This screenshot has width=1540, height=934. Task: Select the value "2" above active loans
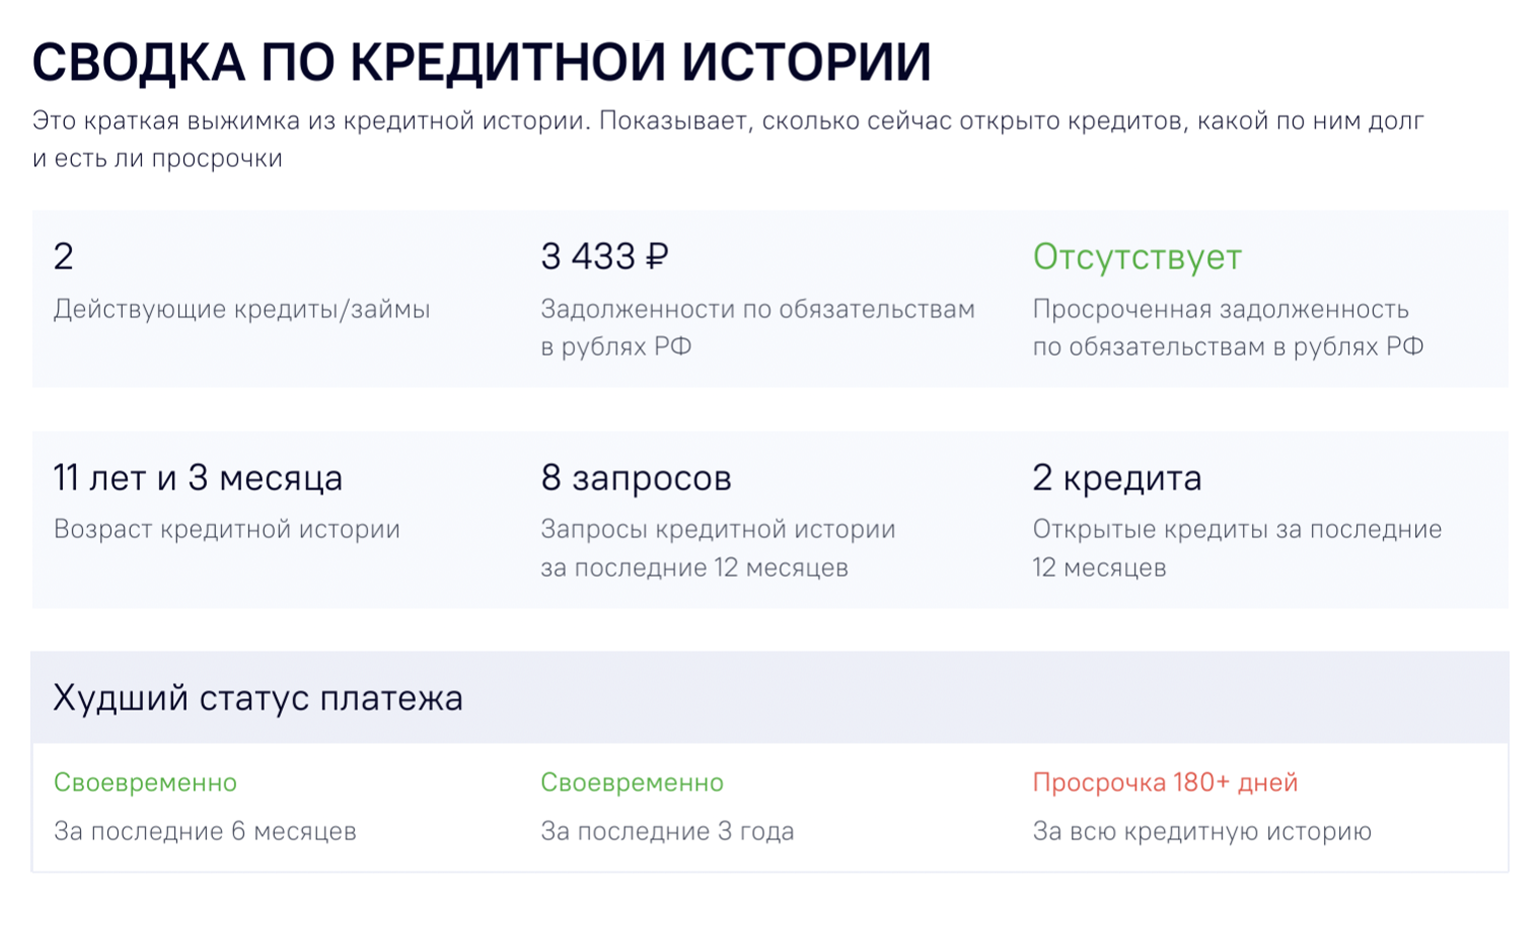(x=63, y=257)
